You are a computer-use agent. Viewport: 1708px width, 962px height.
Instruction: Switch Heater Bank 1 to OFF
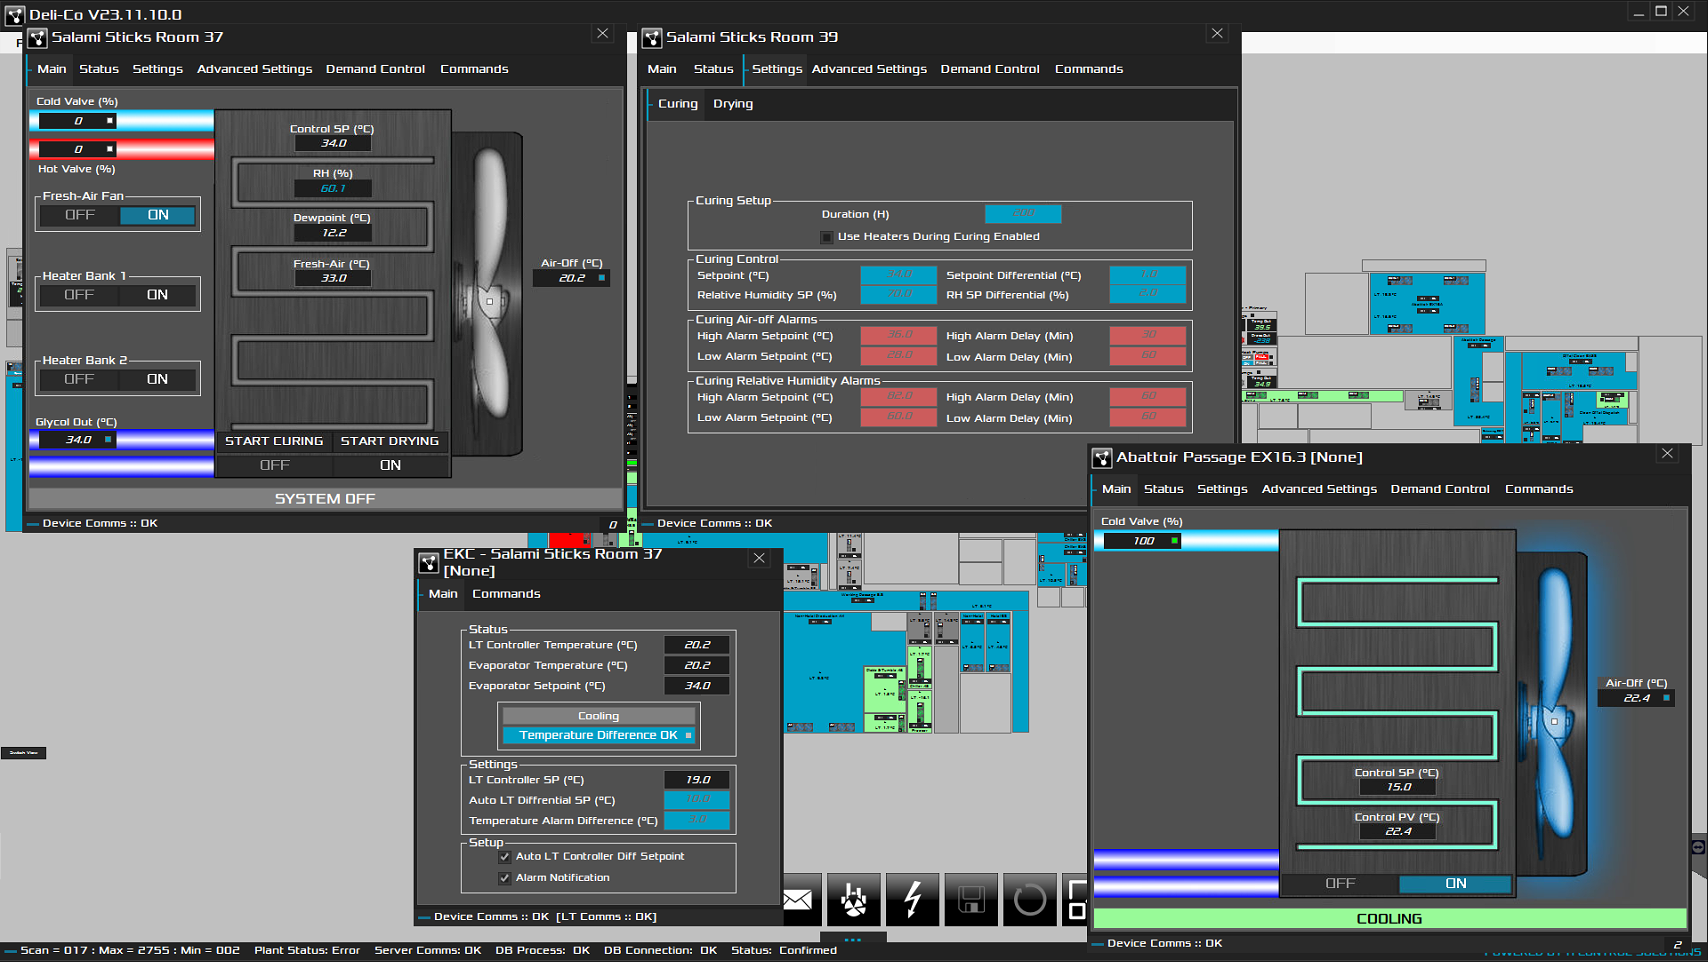coord(79,295)
